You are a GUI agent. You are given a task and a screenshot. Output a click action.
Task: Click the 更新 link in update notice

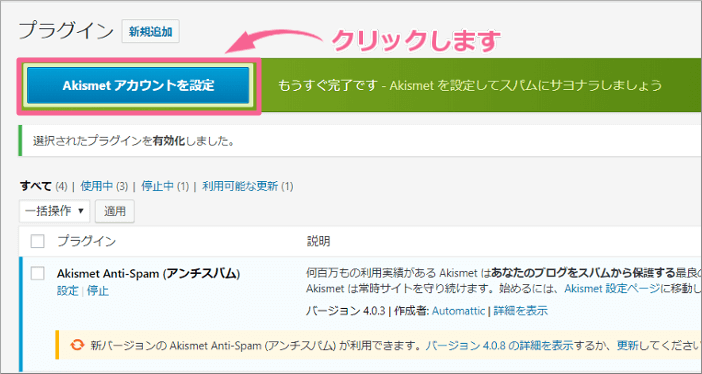(x=628, y=345)
